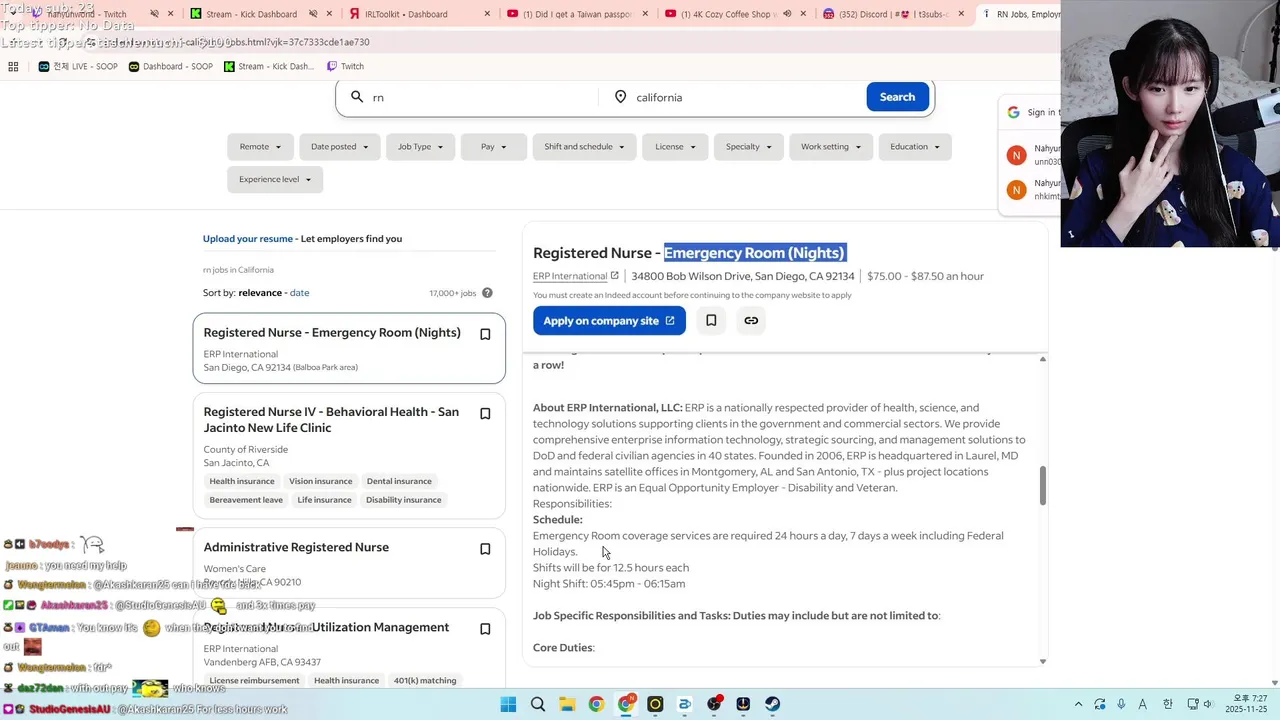Sort results by date
The image size is (1280, 720).
(x=299, y=293)
